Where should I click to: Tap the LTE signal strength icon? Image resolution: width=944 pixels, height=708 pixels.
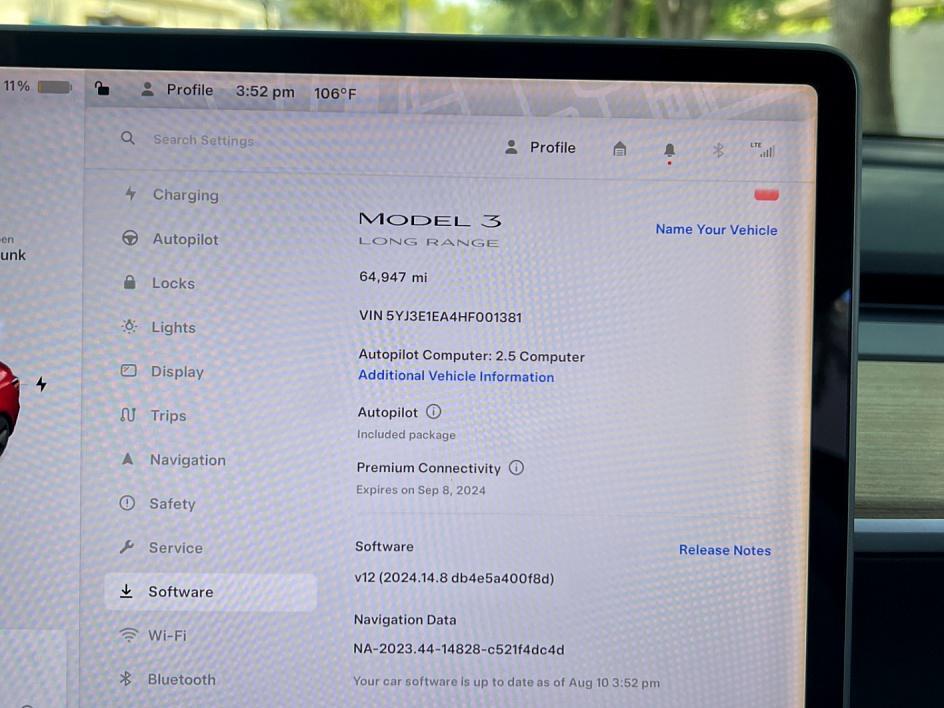(x=762, y=150)
